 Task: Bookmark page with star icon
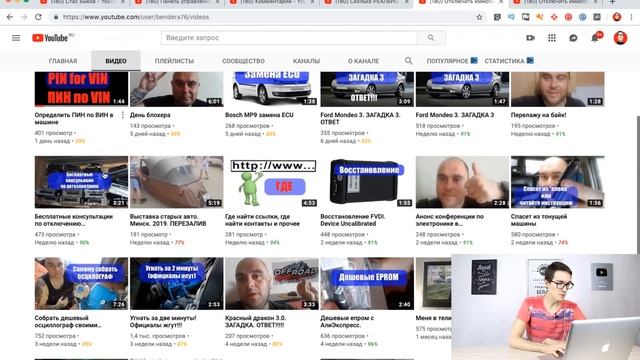point(479,17)
